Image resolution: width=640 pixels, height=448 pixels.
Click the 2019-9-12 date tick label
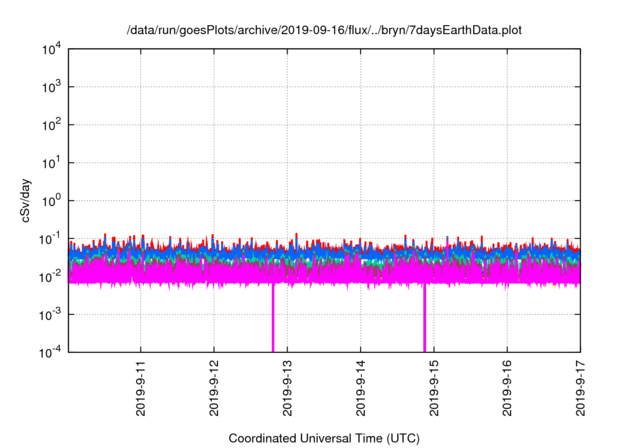[214, 388]
